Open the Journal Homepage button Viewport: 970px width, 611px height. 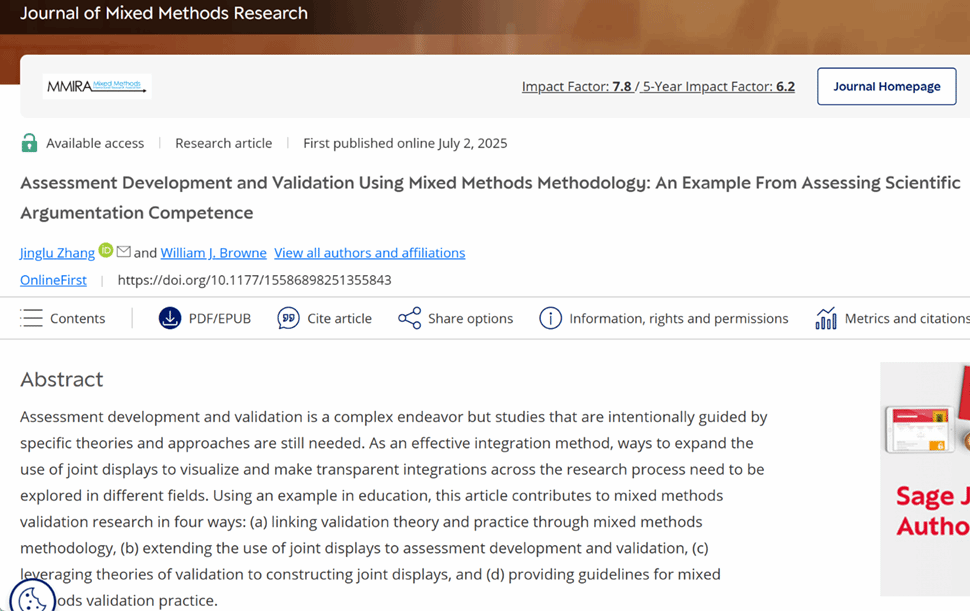pyautogui.click(x=886, y=87)
